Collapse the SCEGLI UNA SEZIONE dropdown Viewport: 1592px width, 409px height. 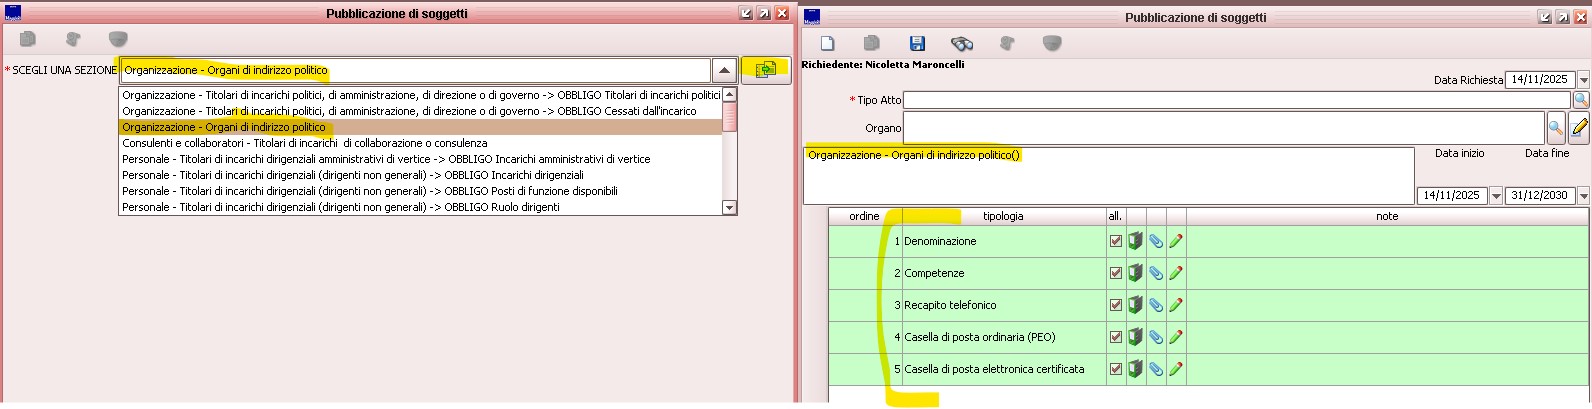(x=725, y=70)
